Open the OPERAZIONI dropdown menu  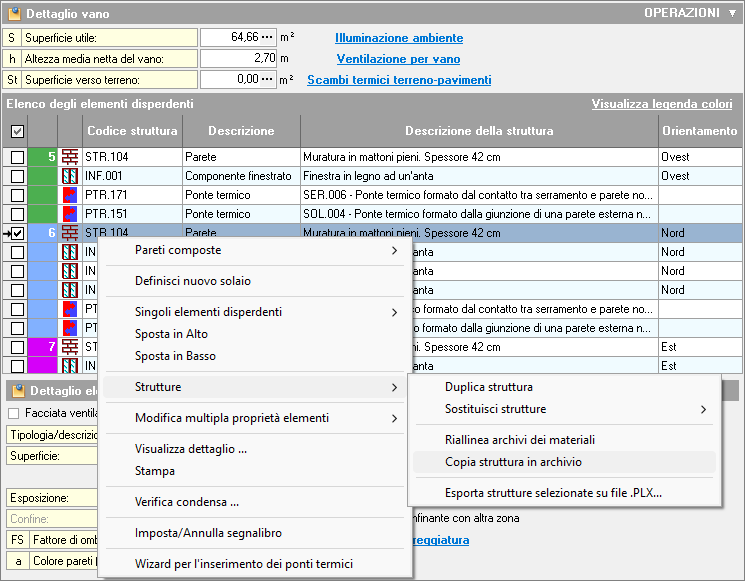click(689, 14)
